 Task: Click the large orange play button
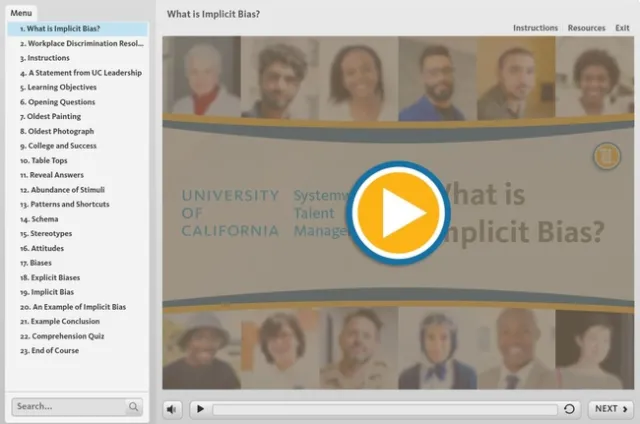399,212
